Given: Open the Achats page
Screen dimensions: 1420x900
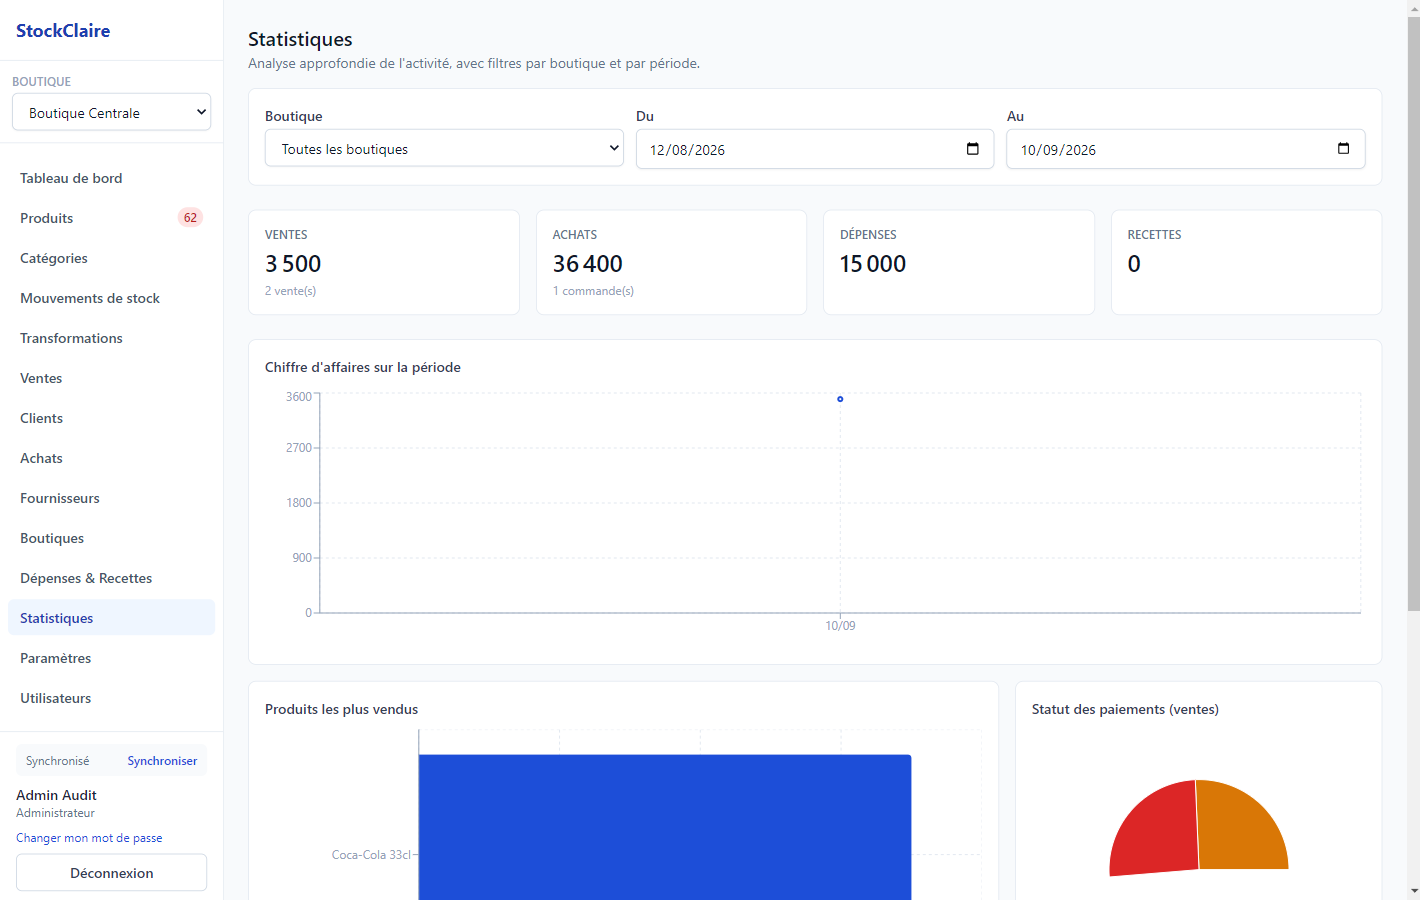Looking at the screenshot, I should pyautogui.click(x=111, y=458).
